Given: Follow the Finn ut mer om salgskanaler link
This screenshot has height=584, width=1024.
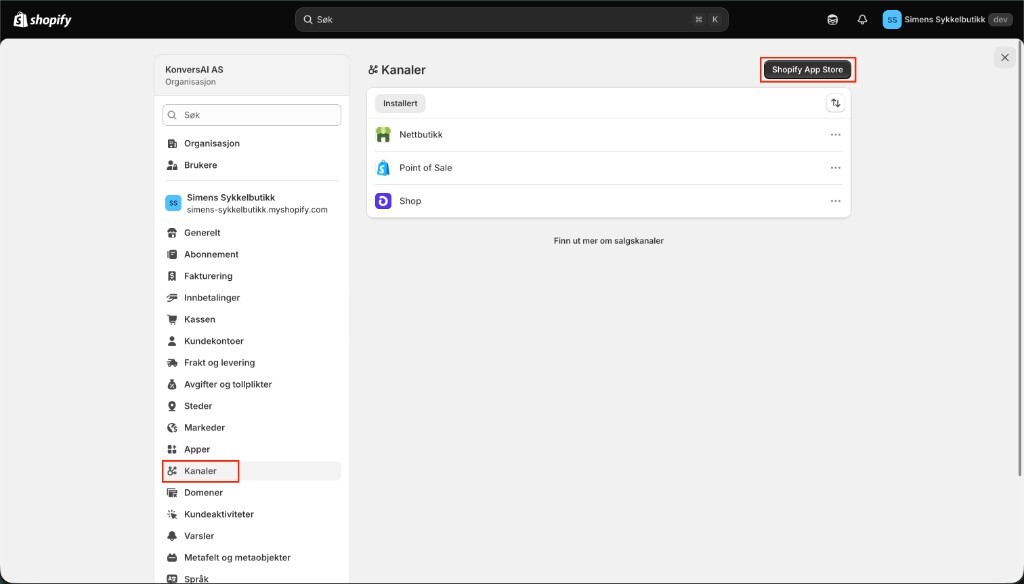Looking at the screenshot, I should point(609,241).
